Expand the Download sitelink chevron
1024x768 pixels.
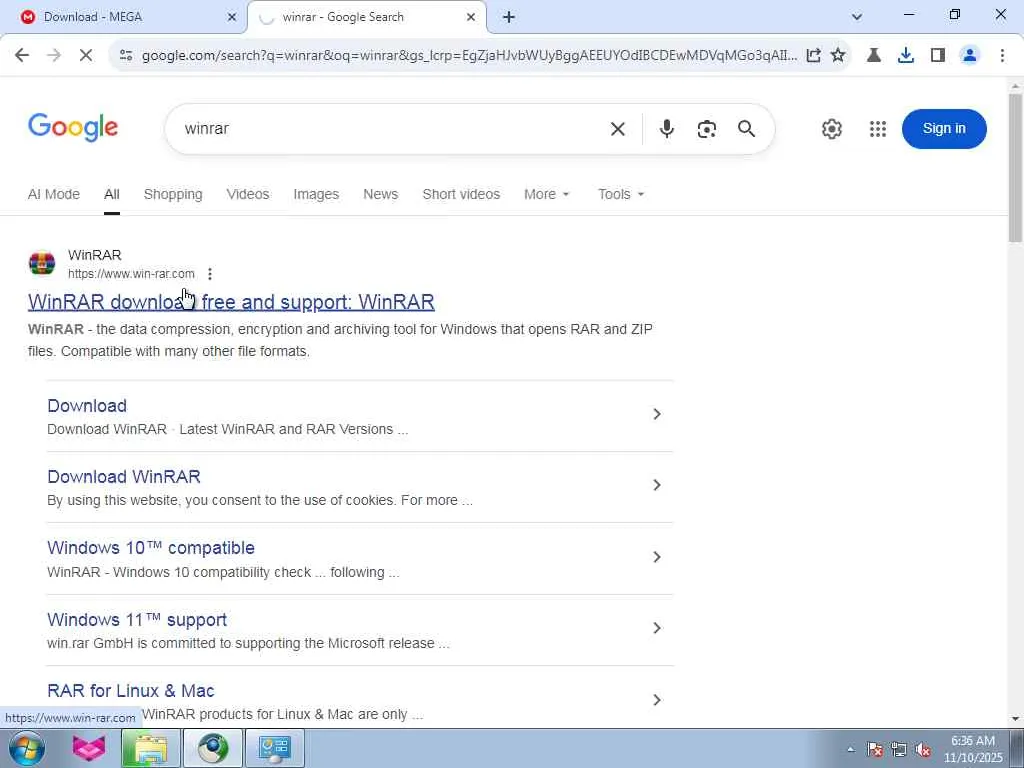coord(657,414)
